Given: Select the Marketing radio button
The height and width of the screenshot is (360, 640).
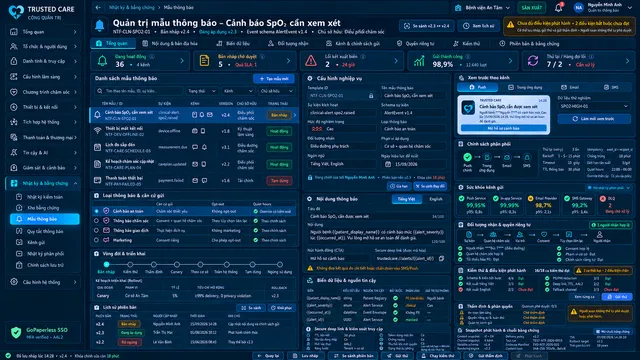Looking at the screenshot, I should [x=96, y=240].
